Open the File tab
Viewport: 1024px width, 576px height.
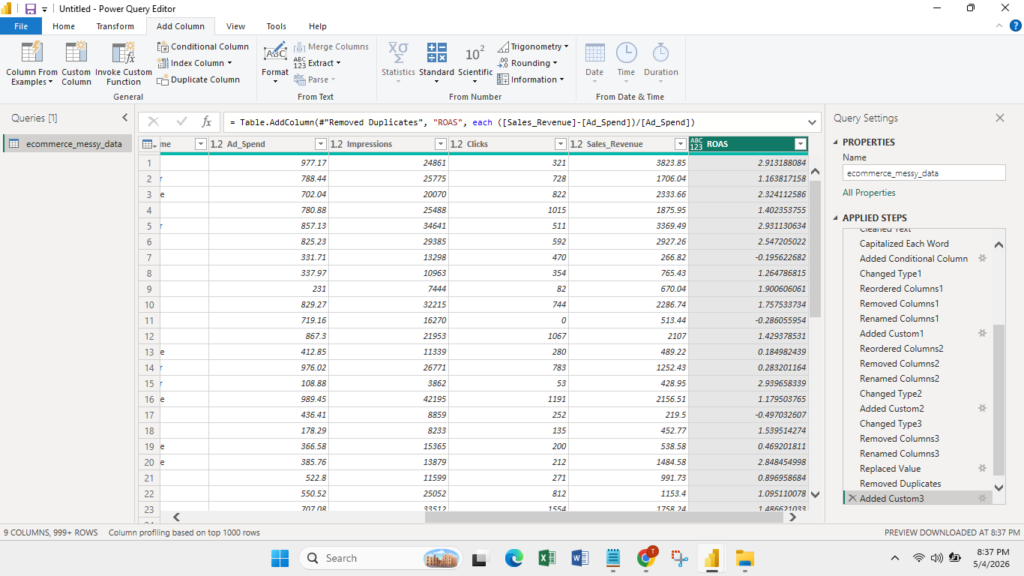[21, 26]
